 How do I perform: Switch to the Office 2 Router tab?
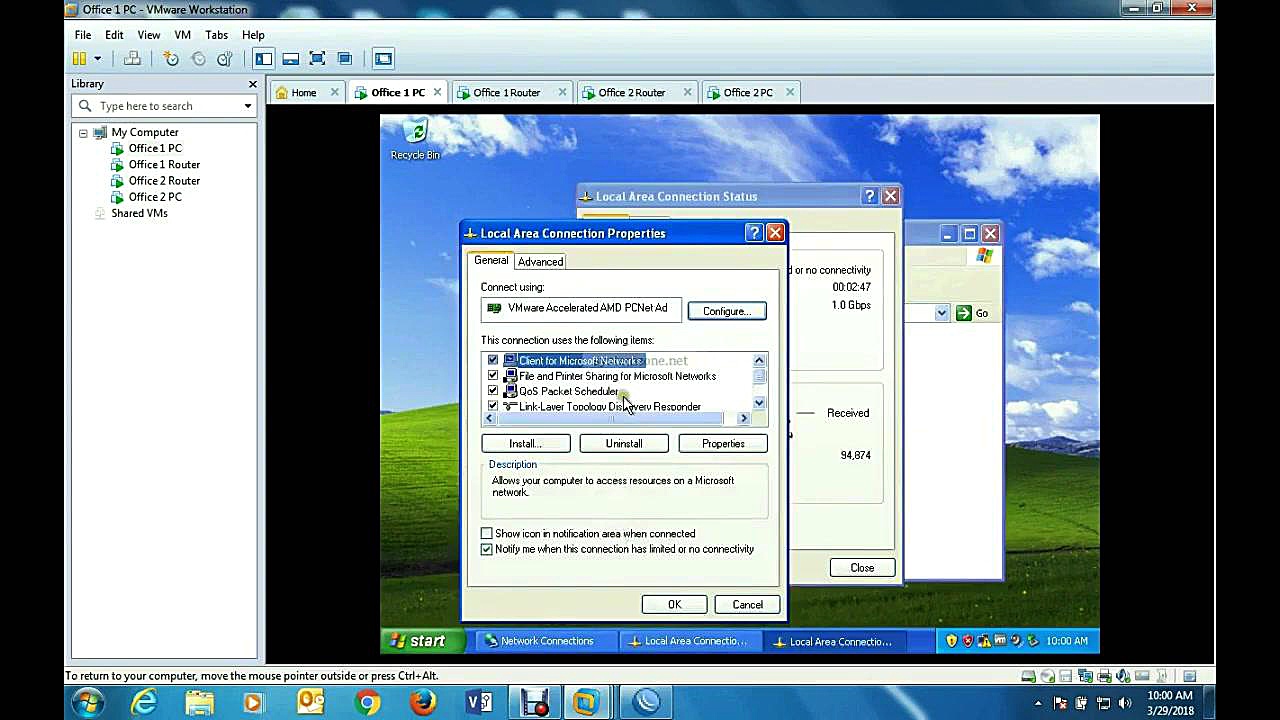point(631,93)
